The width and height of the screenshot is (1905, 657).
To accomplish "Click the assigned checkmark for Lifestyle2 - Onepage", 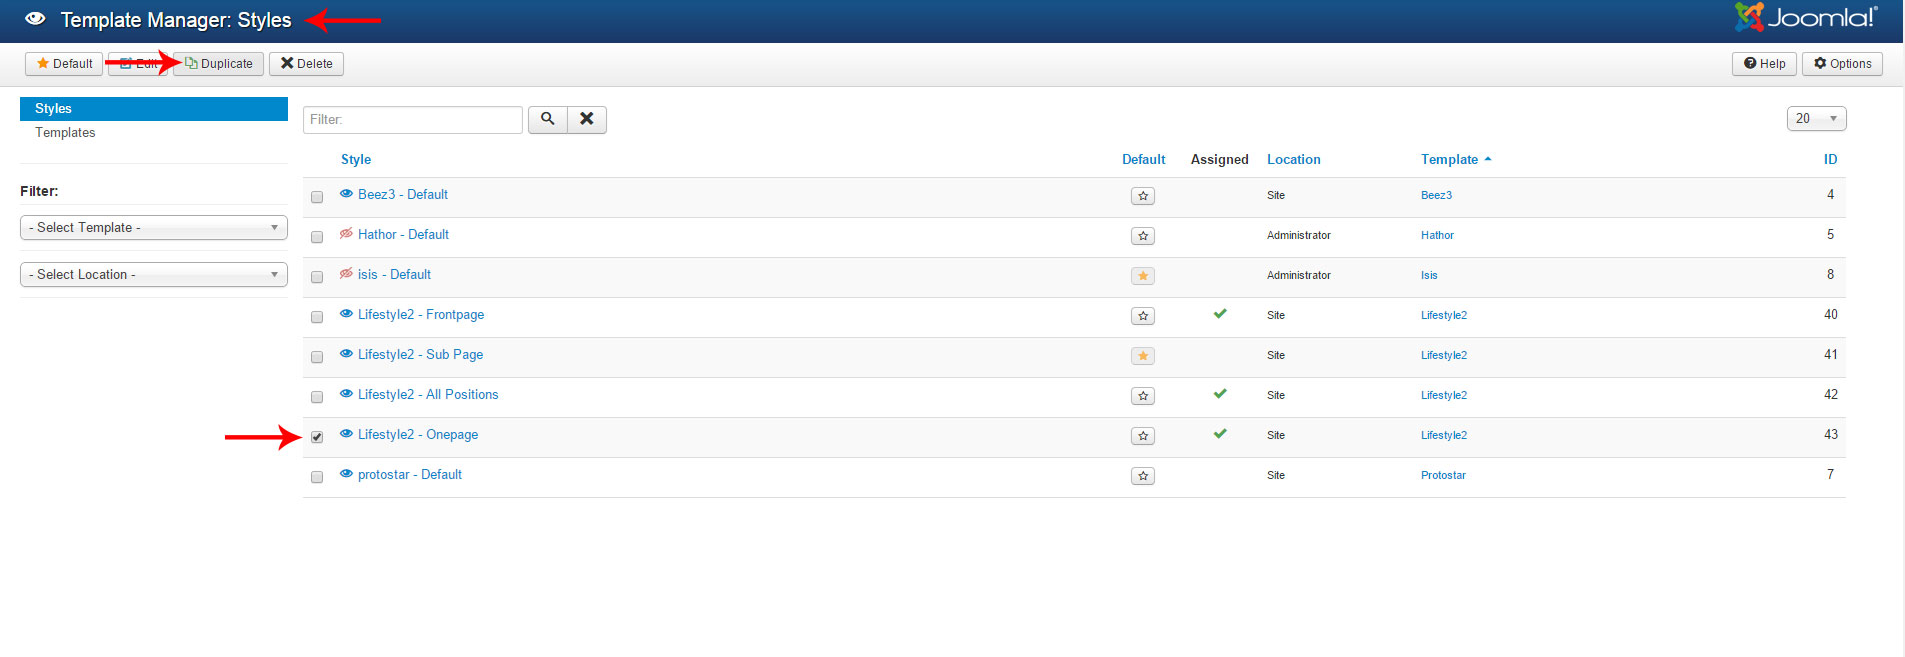I will [x=1220, y=434].
